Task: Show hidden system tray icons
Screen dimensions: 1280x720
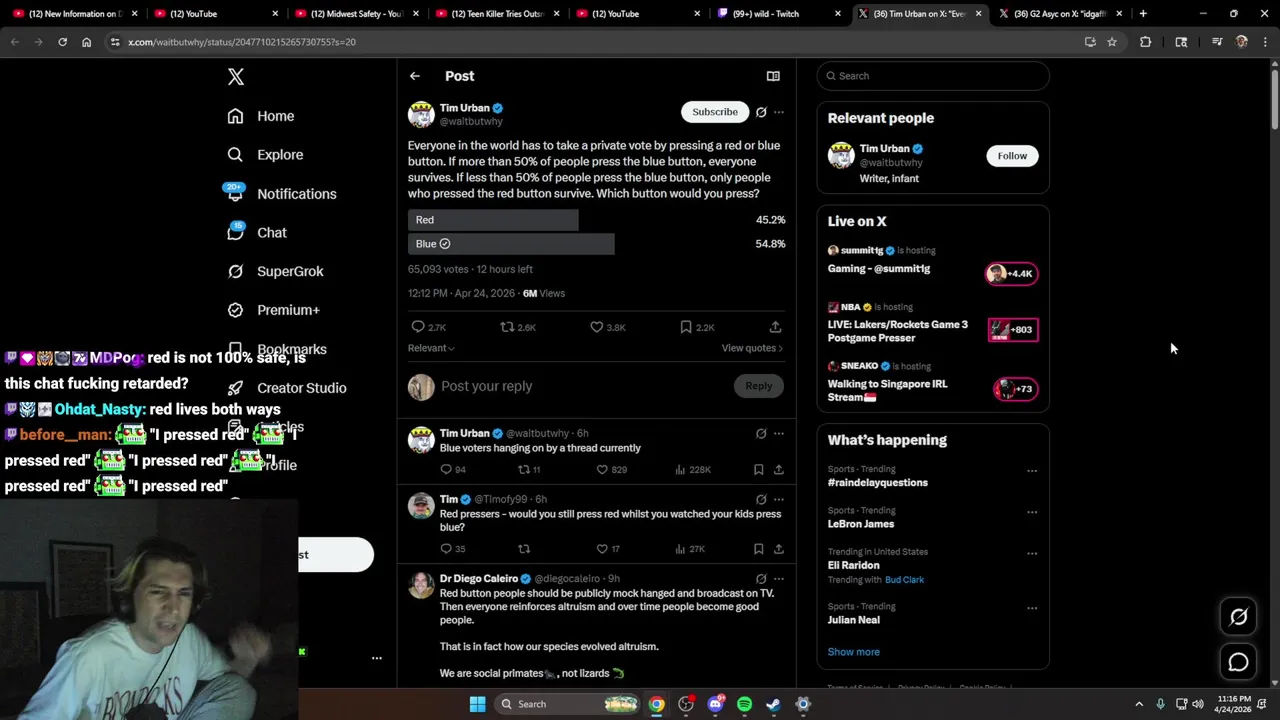Action: click(x=1139, y=704)
